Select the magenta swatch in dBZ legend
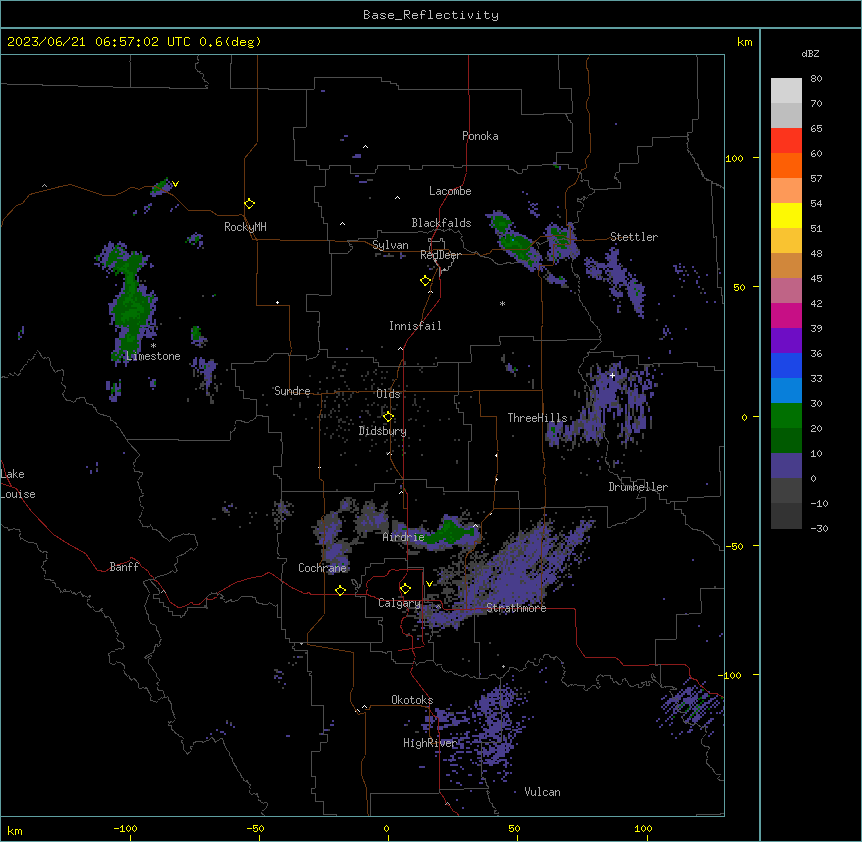 (786, 315)
